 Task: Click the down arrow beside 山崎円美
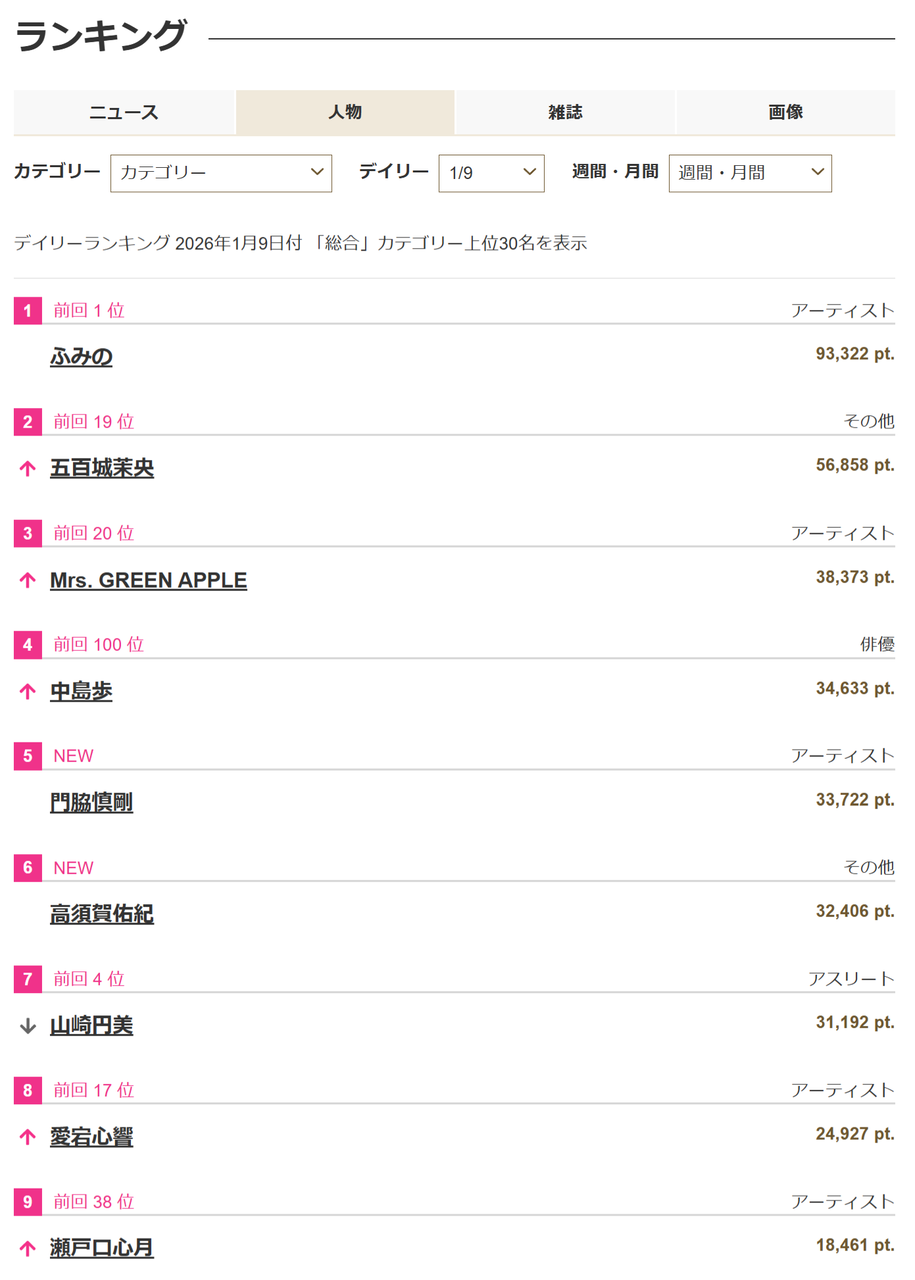[28, 1026]
